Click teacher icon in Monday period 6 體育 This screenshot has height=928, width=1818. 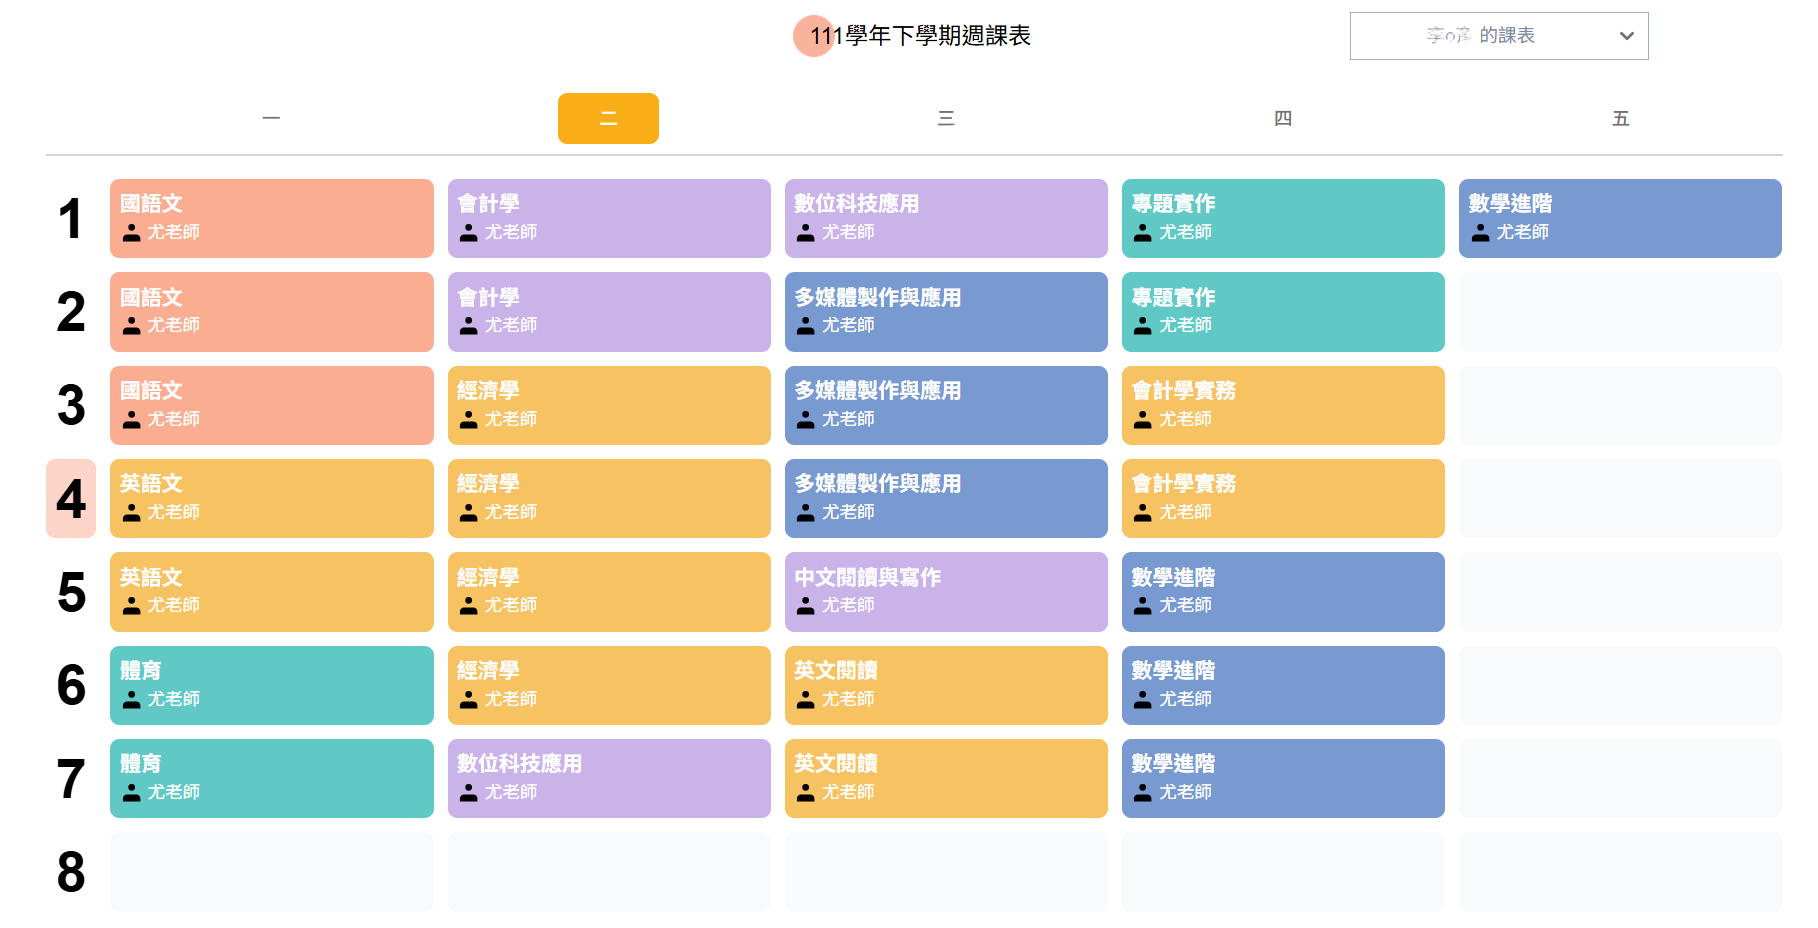(x=131, y=700)
